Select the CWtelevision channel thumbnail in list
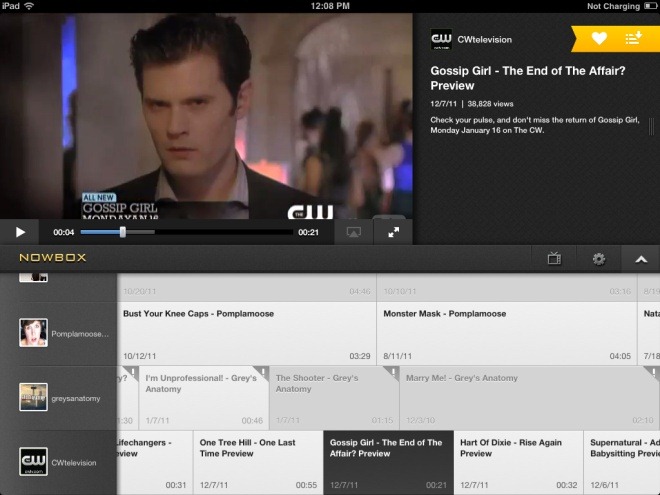Image resolution: width=660 pixels, height=495 pixels. (33, 462)
